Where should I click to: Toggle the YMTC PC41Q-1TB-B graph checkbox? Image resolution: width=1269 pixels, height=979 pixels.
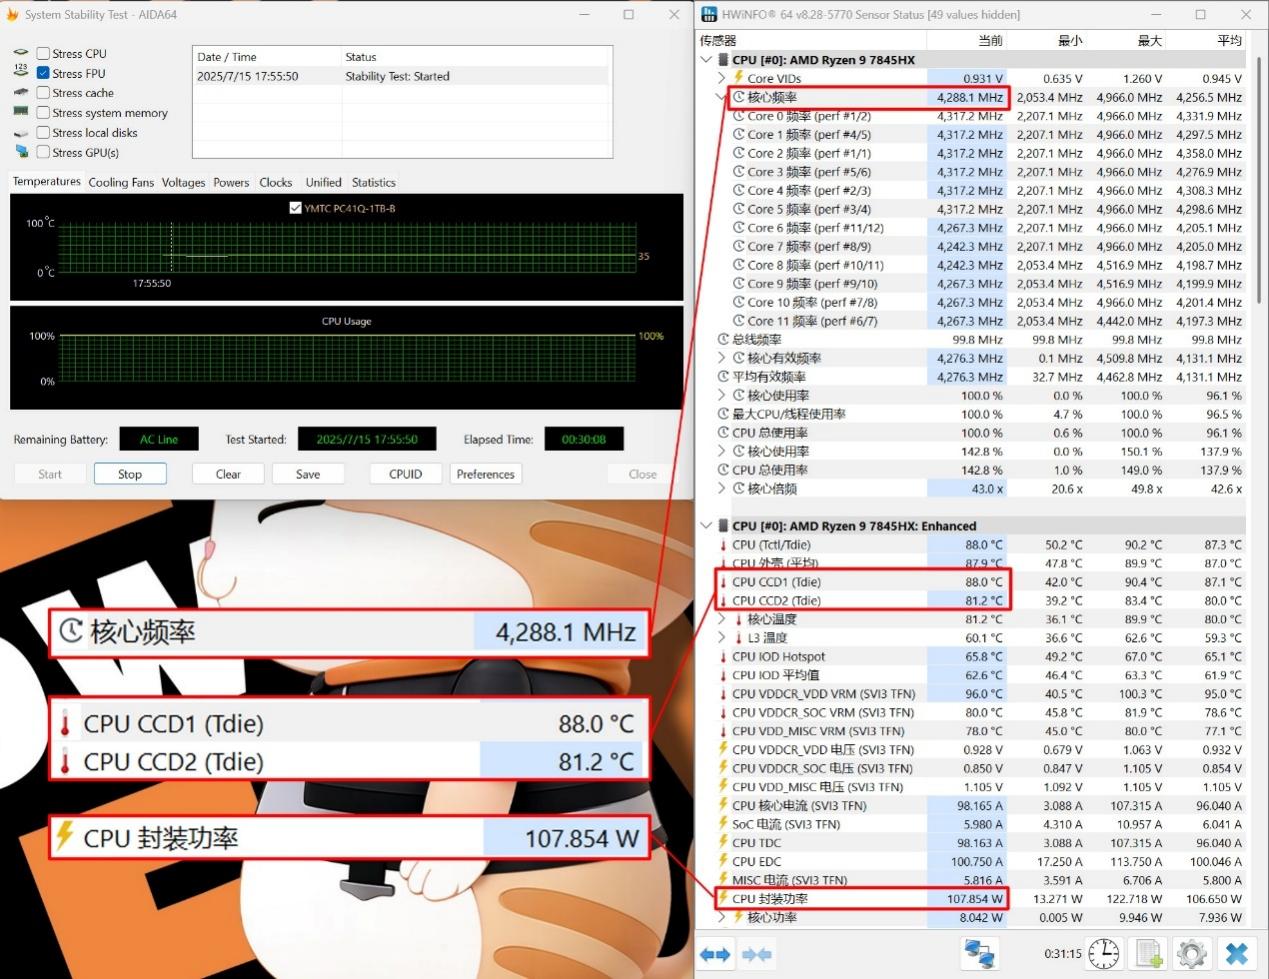point(295,208)
